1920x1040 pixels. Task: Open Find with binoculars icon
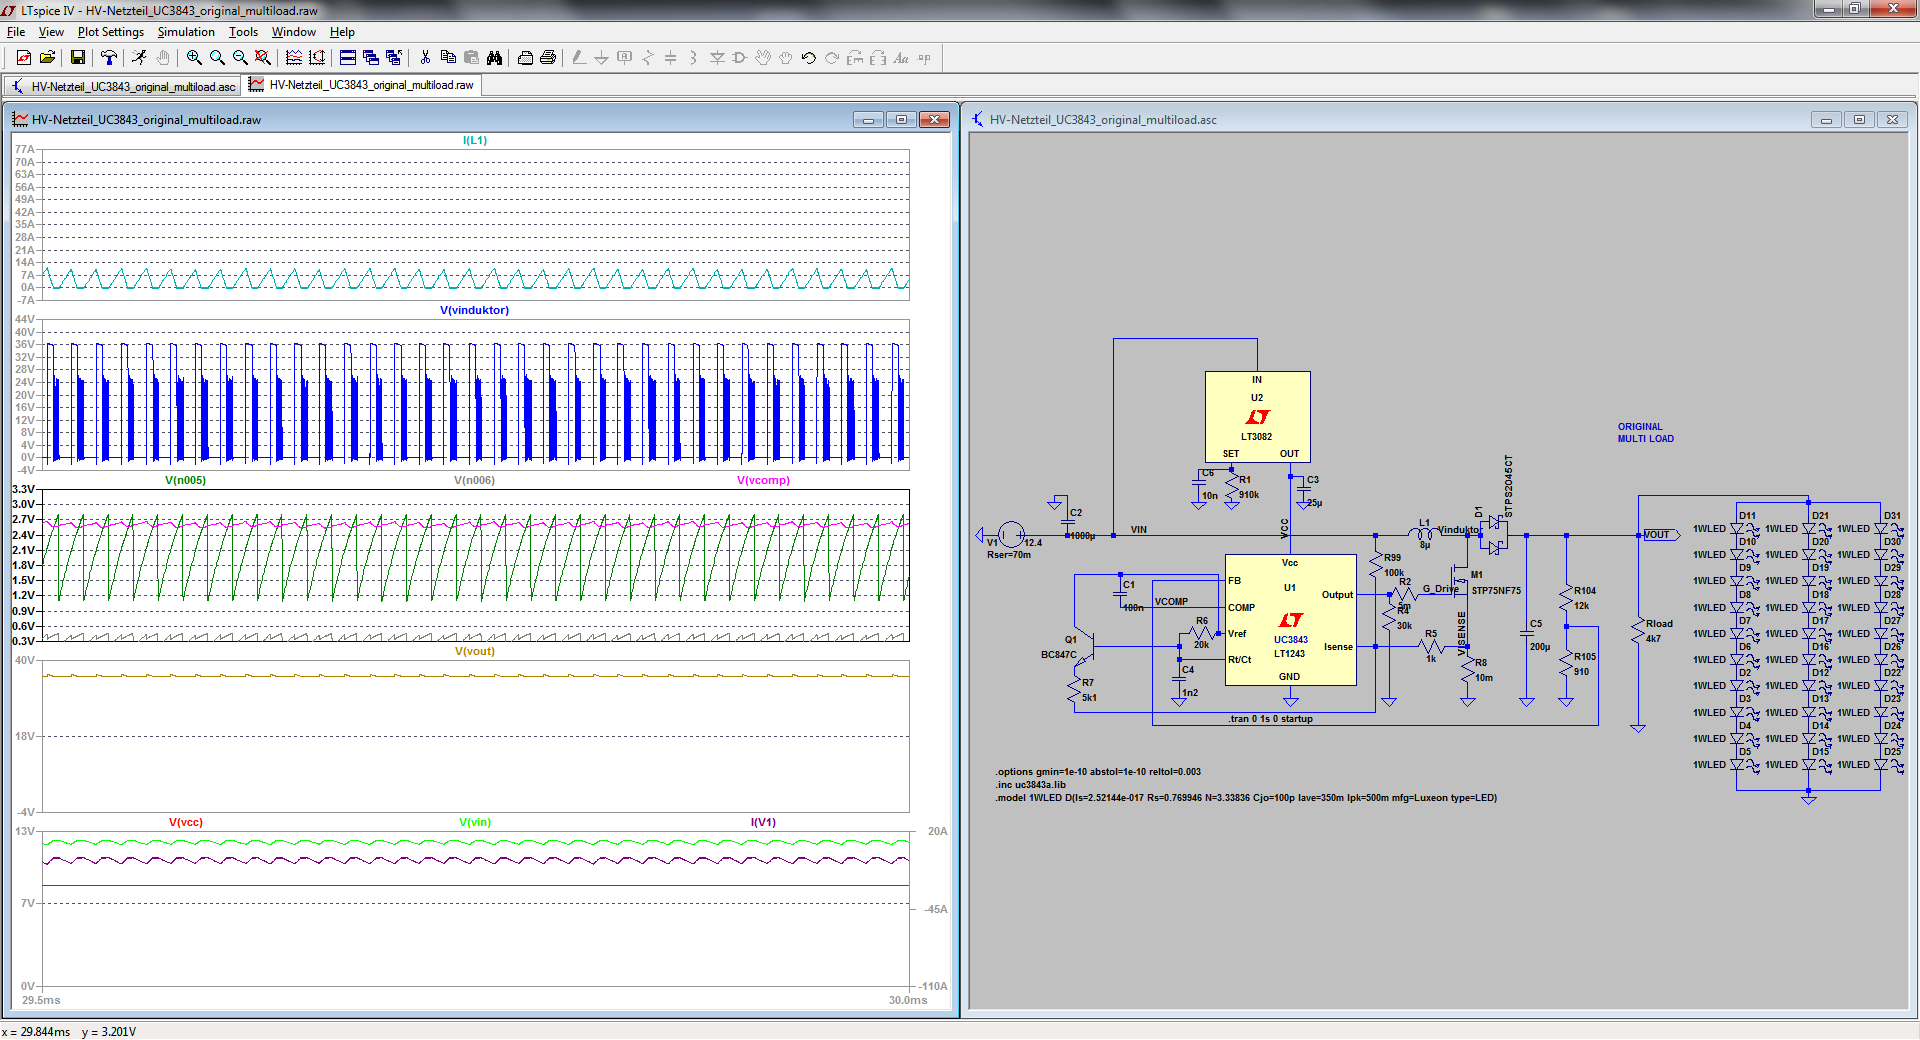point(494,58)
